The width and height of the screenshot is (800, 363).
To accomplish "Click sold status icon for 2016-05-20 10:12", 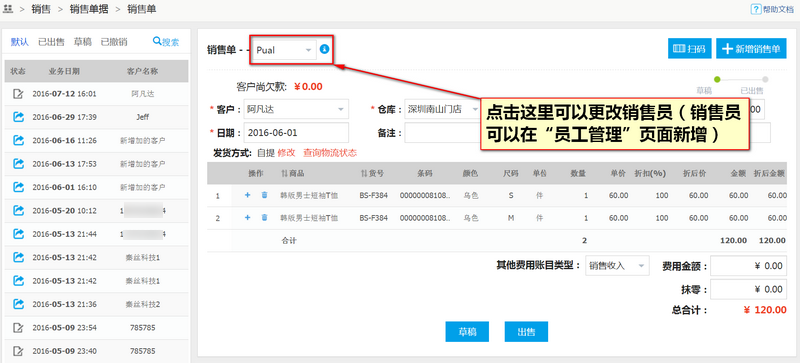I will click(18, 210).
